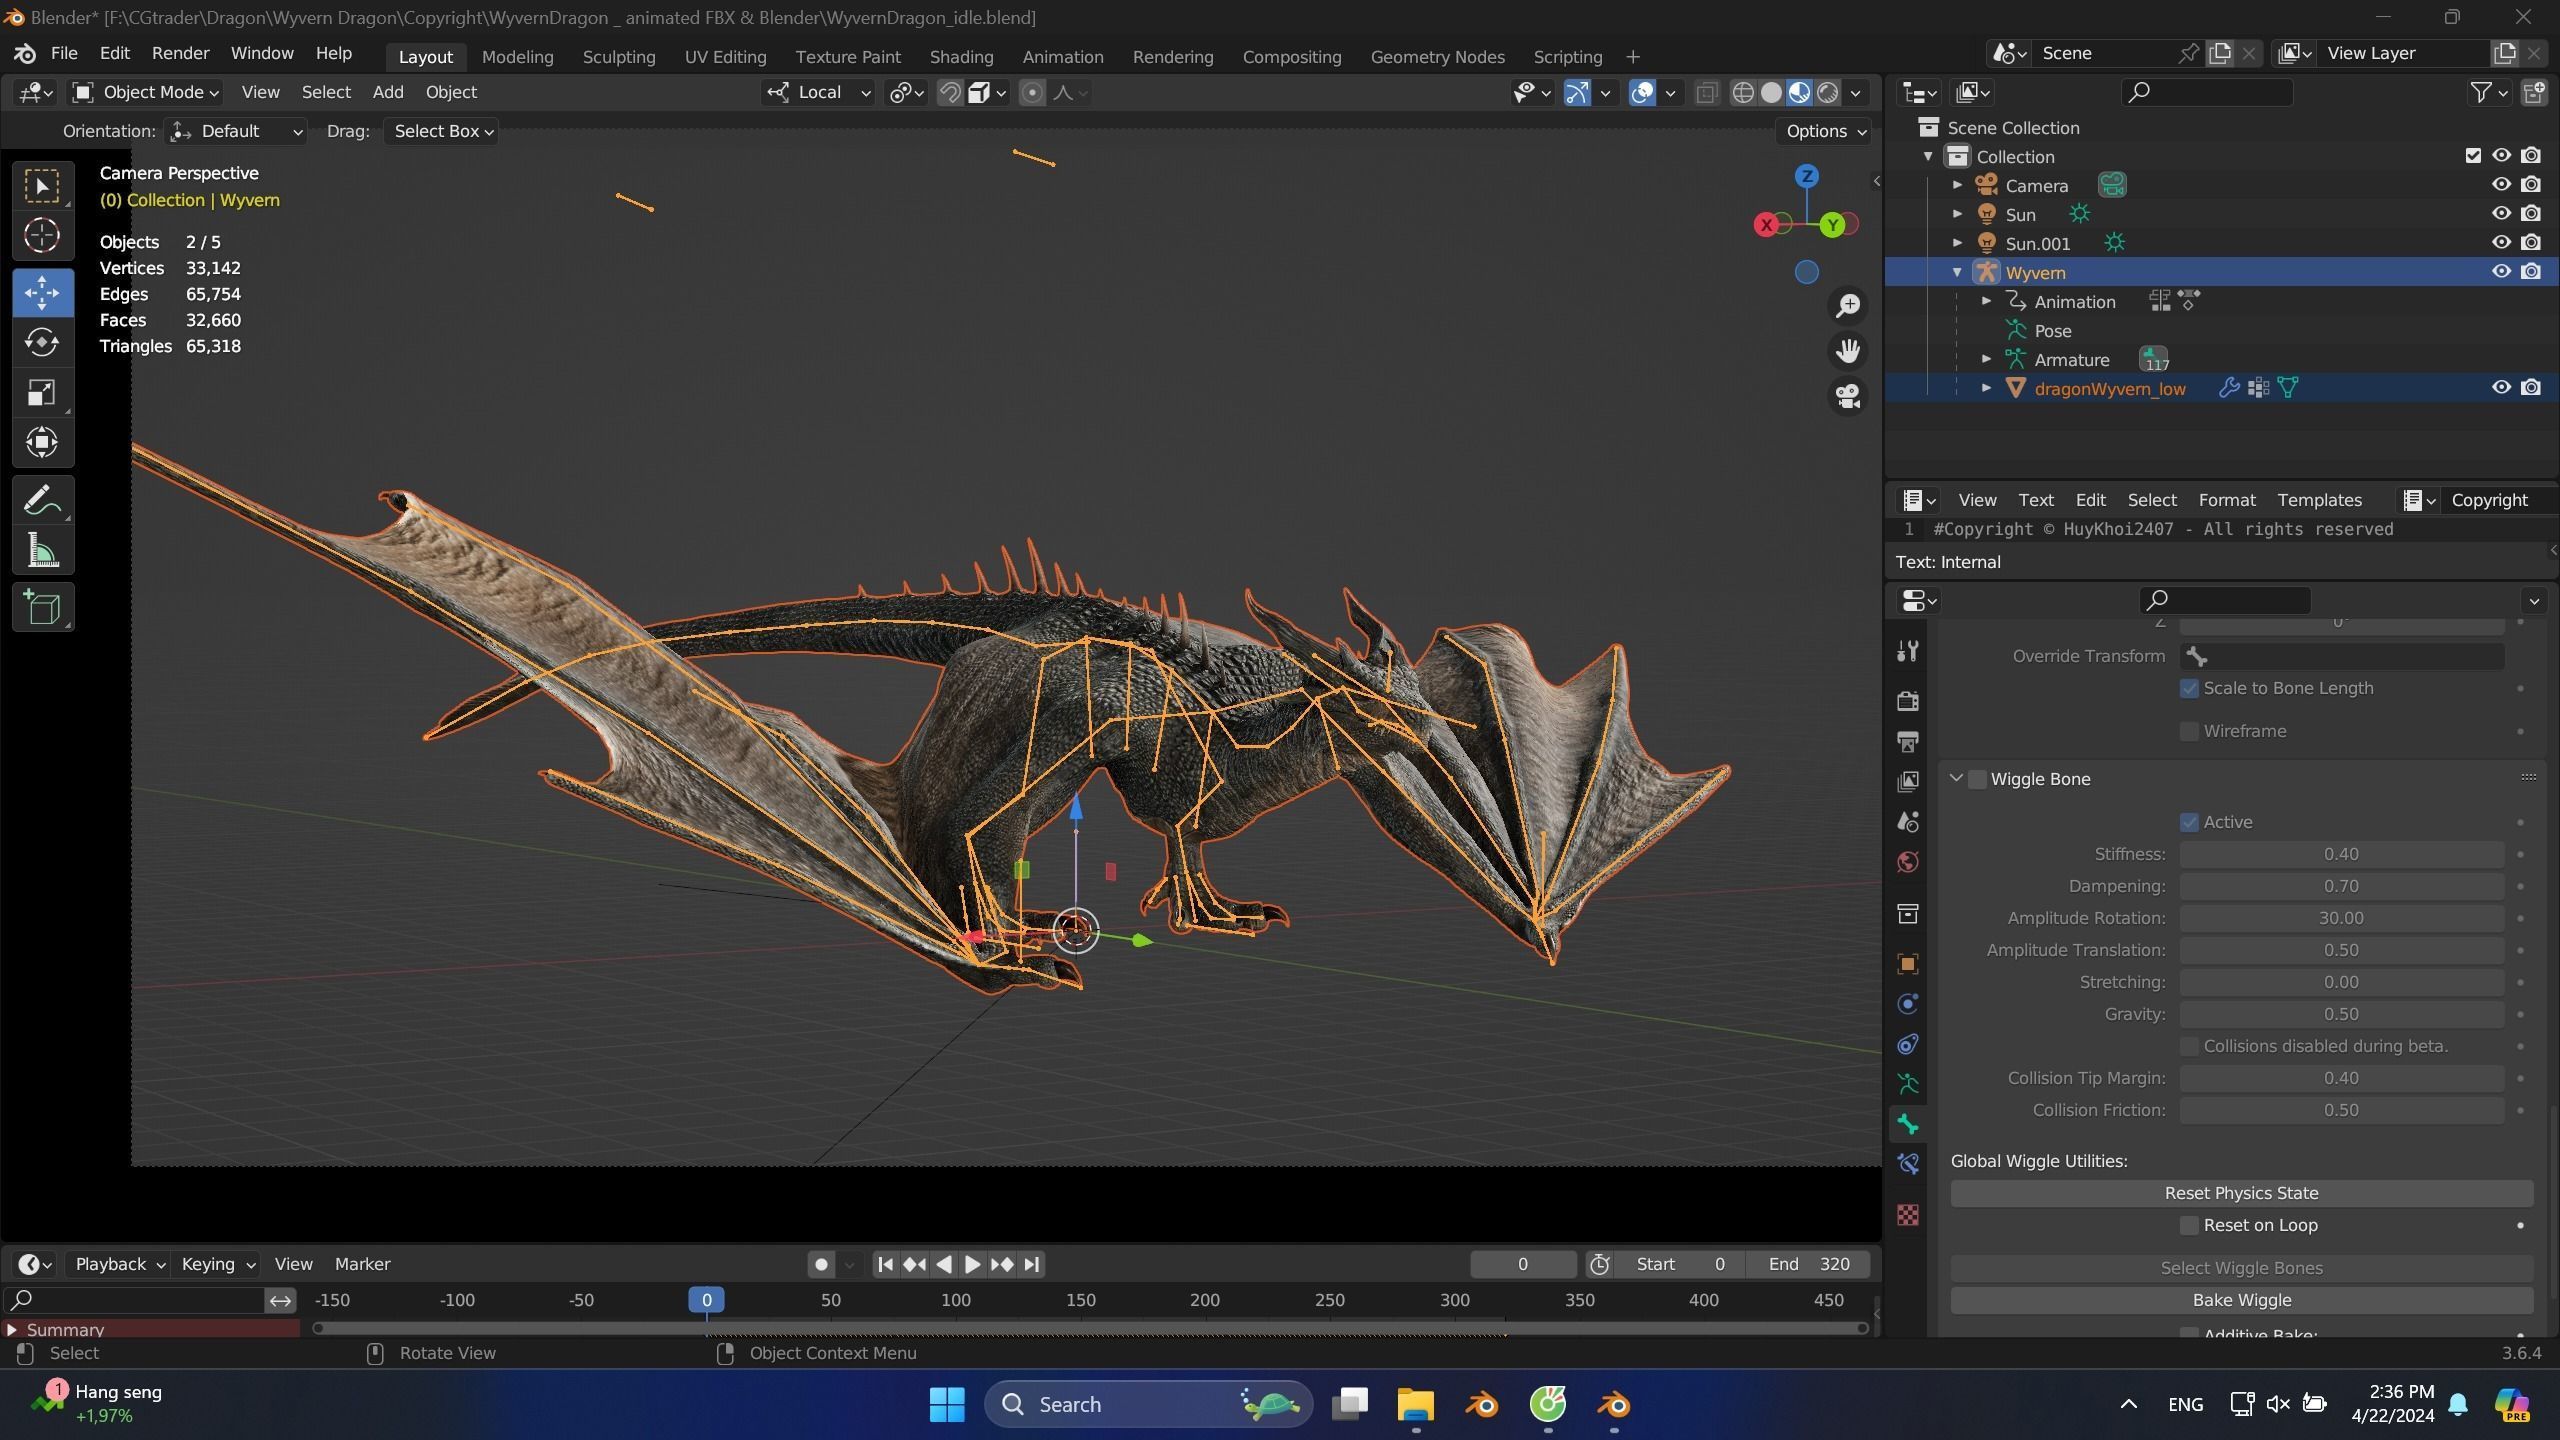Open the Object Constraints properties tab
Viewport: 2560px width, 1440px height.
click(1908, 1045)
